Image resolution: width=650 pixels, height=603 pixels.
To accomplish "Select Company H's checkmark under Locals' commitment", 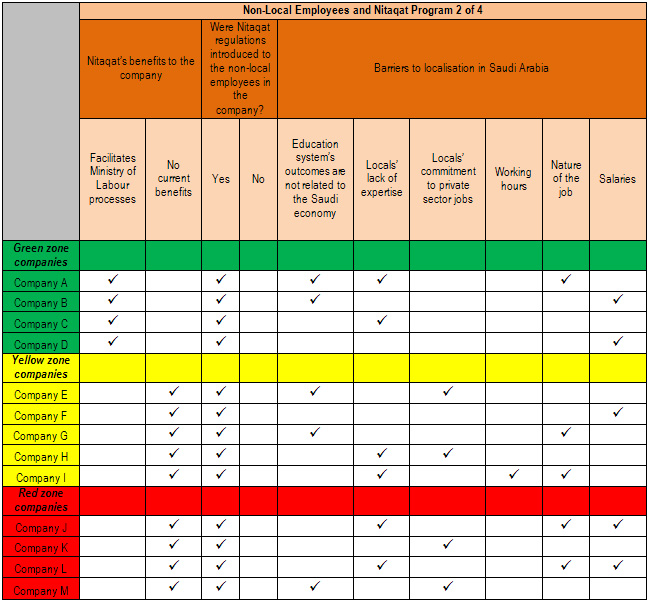I will (448, 453).
